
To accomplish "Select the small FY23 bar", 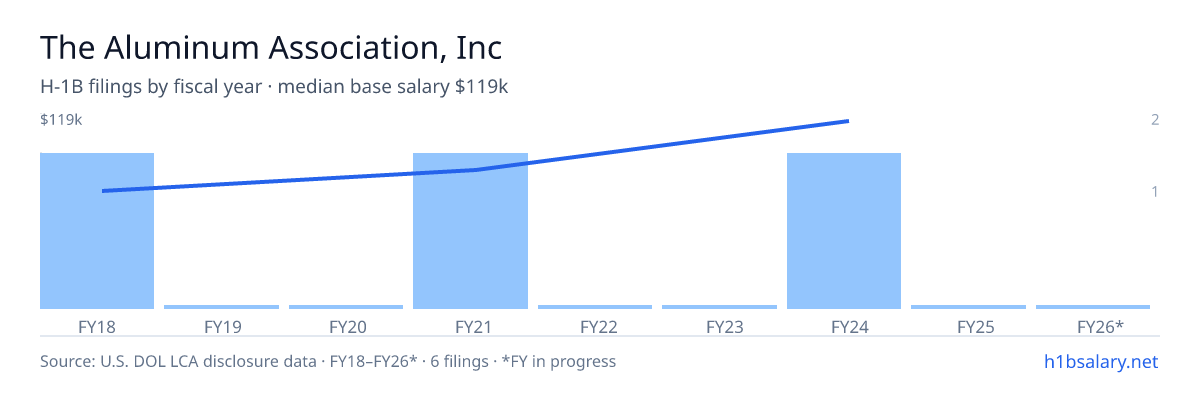I will click(719, 307).
